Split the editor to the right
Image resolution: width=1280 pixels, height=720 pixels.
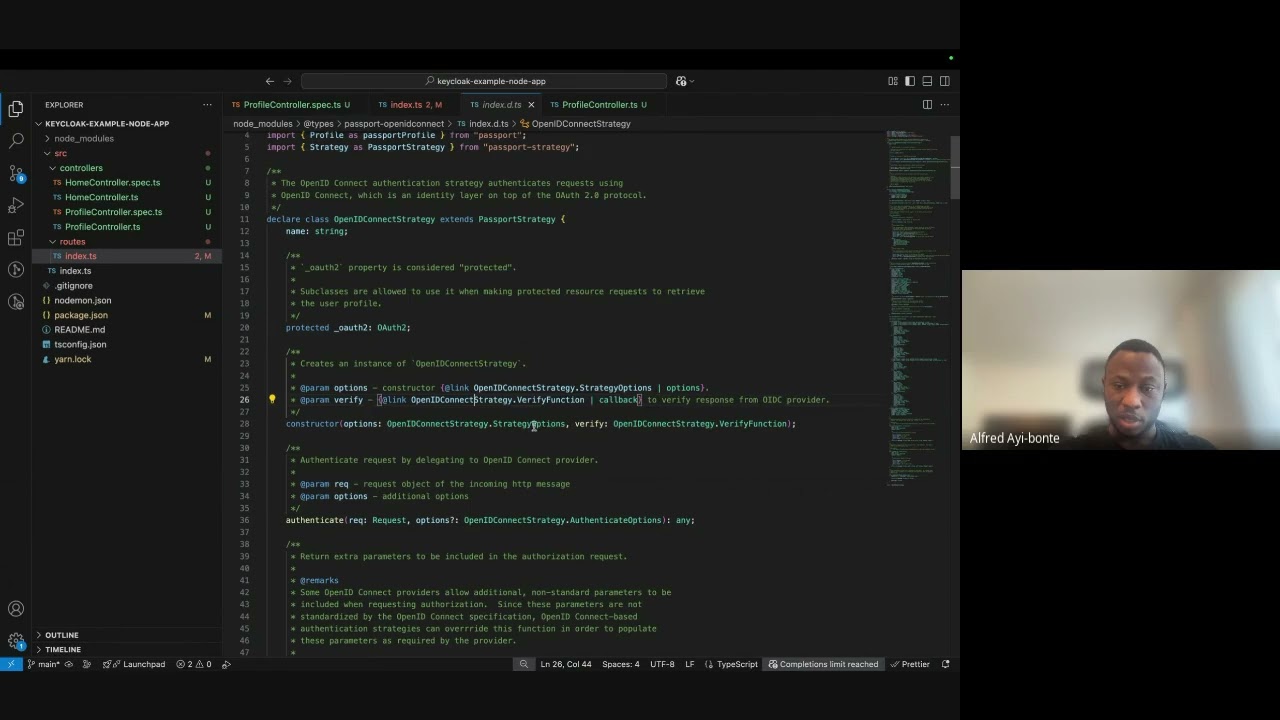[927, 105]
